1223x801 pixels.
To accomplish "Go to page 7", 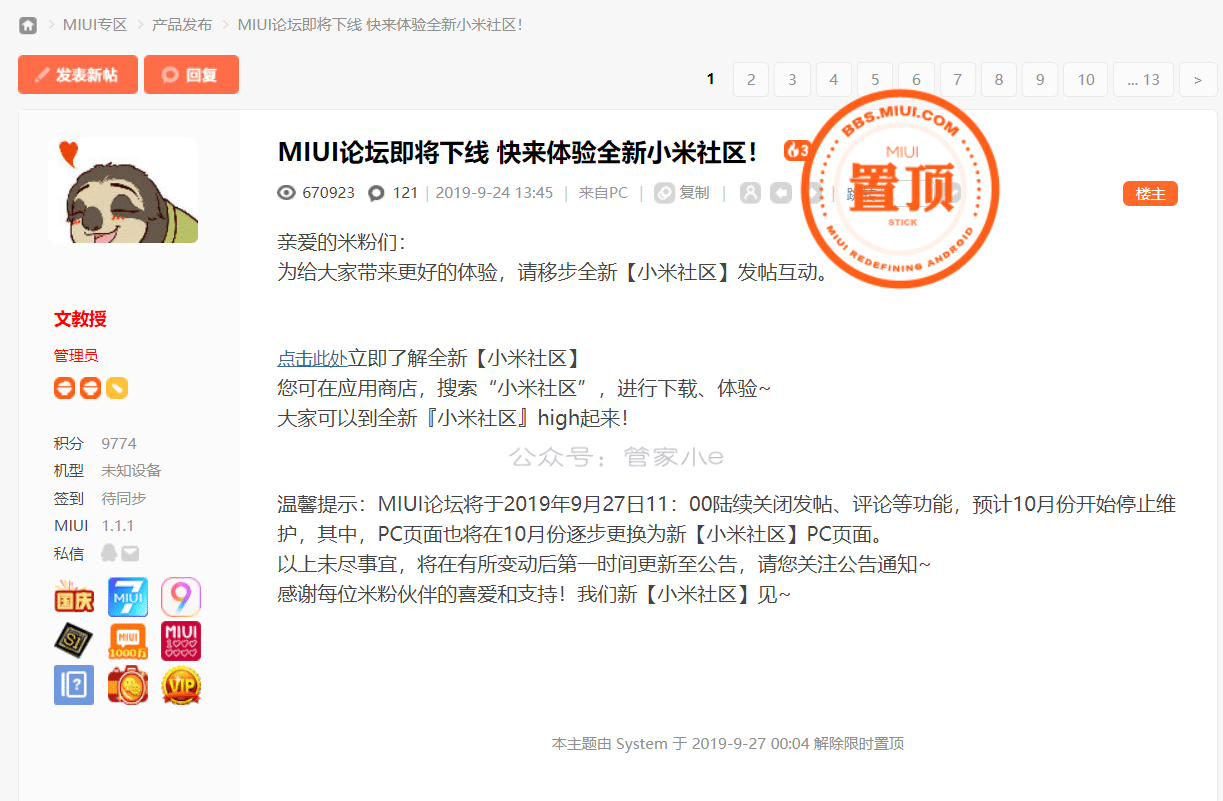I will pyautogui.click(x=957, y=79).
